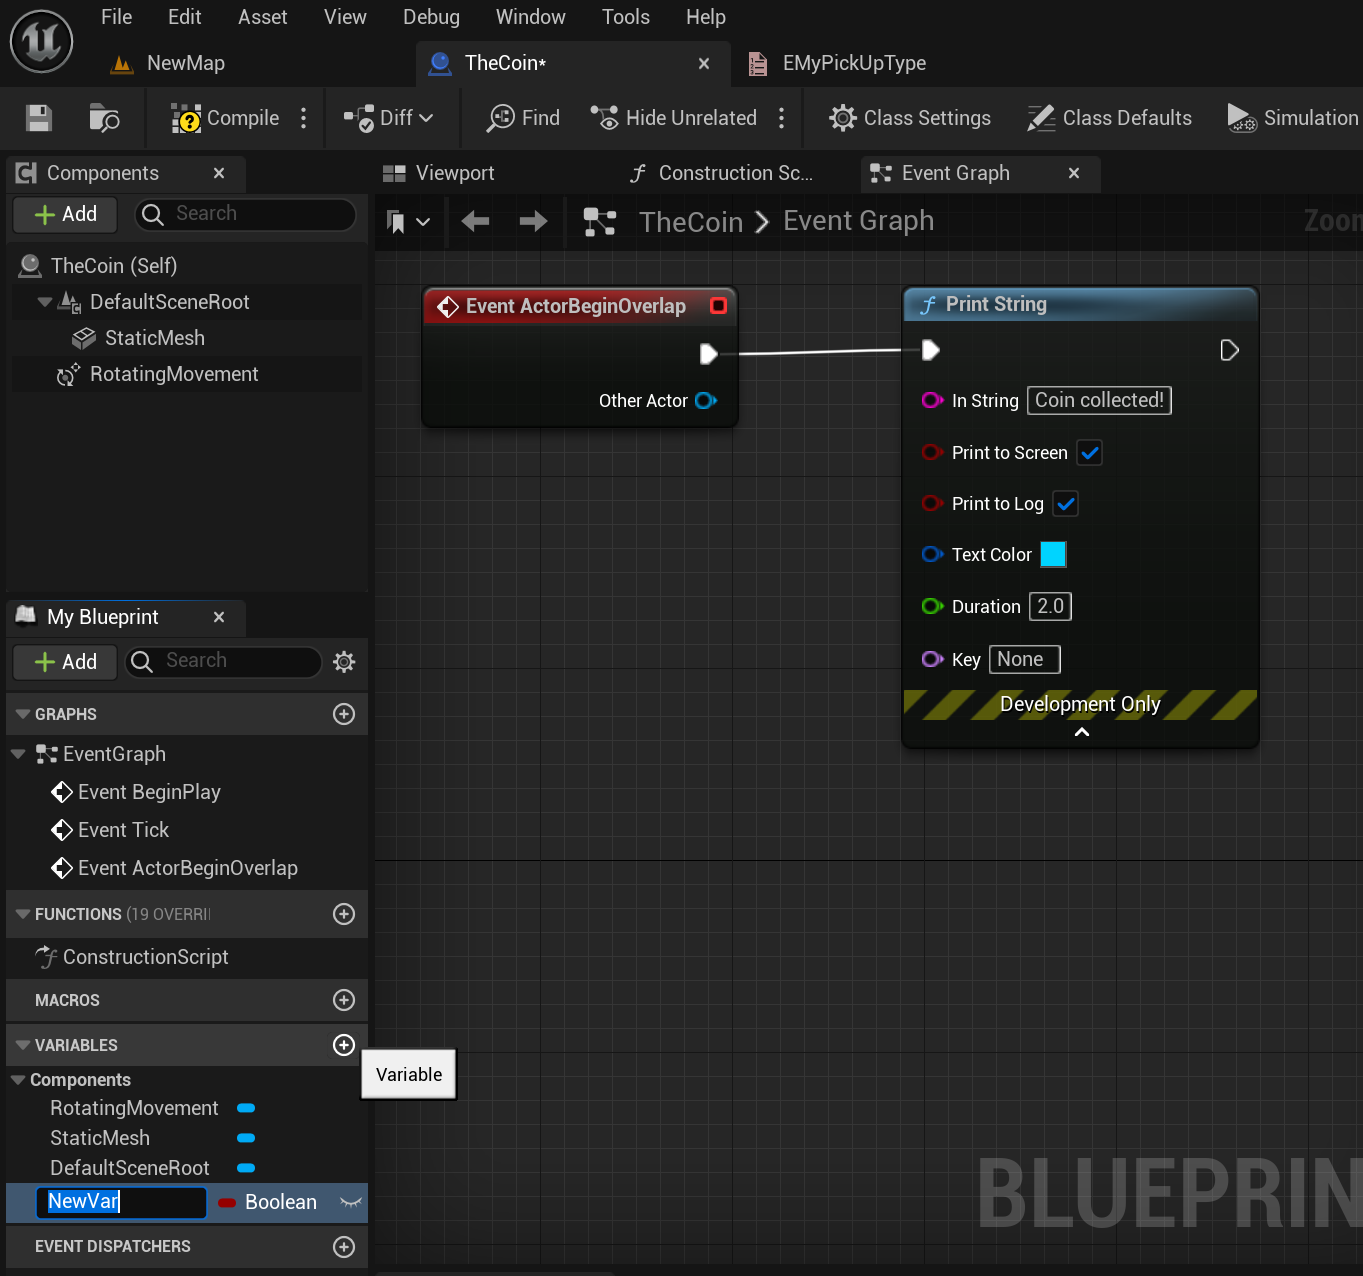The height and width of the screenshot is (1276, 1363).
Task: Add a new function with plus icon
Action: (344, 914)
